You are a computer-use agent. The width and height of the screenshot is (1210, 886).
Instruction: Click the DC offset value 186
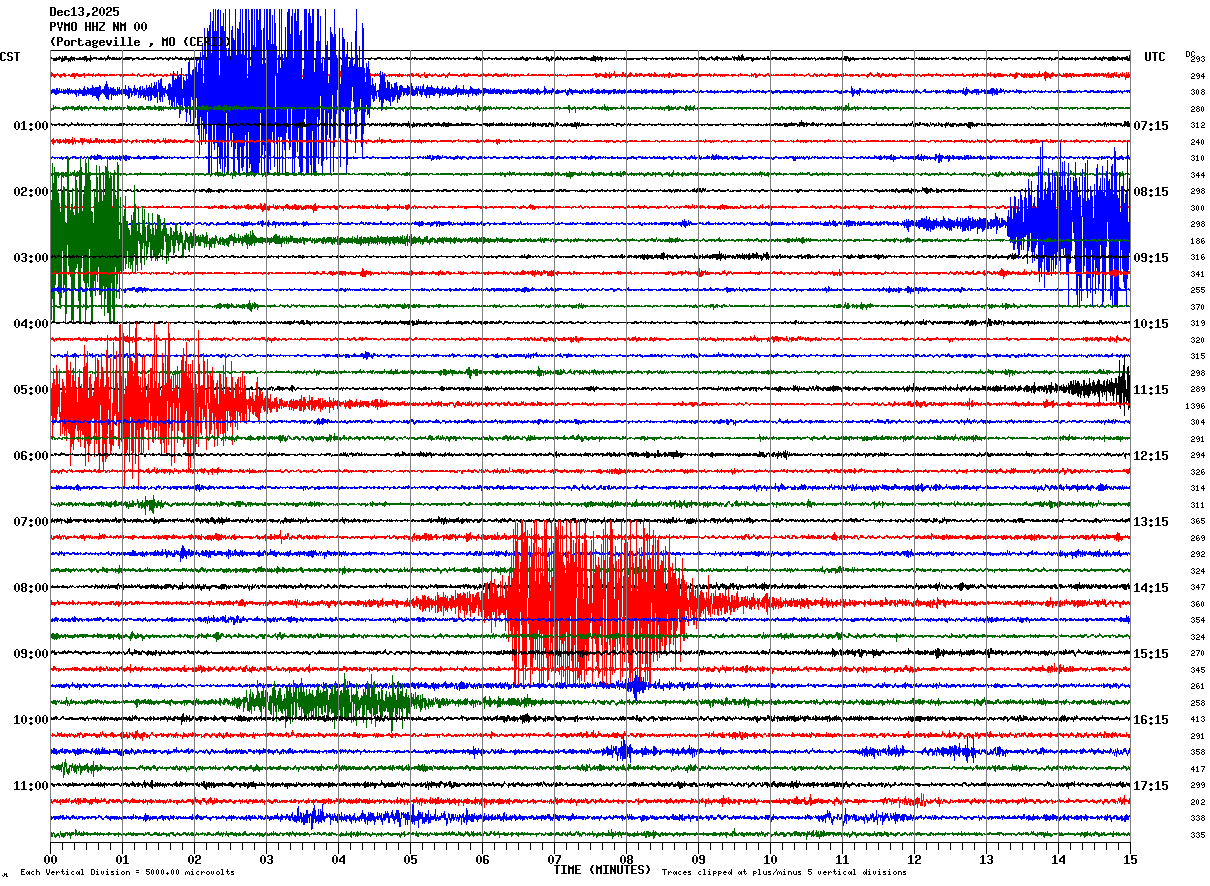[x=1197, y=241]
